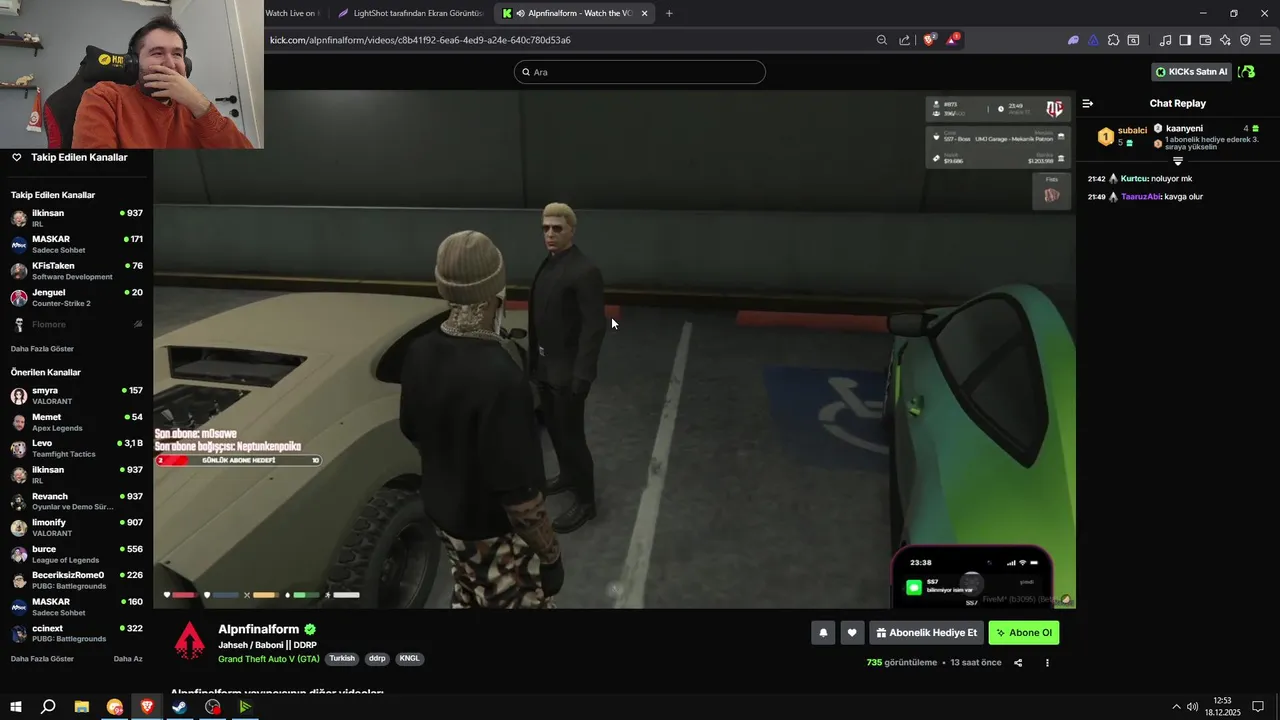The width and height of the screenshot is (1280, 720).
Task: Click the ddrp tag
Action: click(377, 659)
